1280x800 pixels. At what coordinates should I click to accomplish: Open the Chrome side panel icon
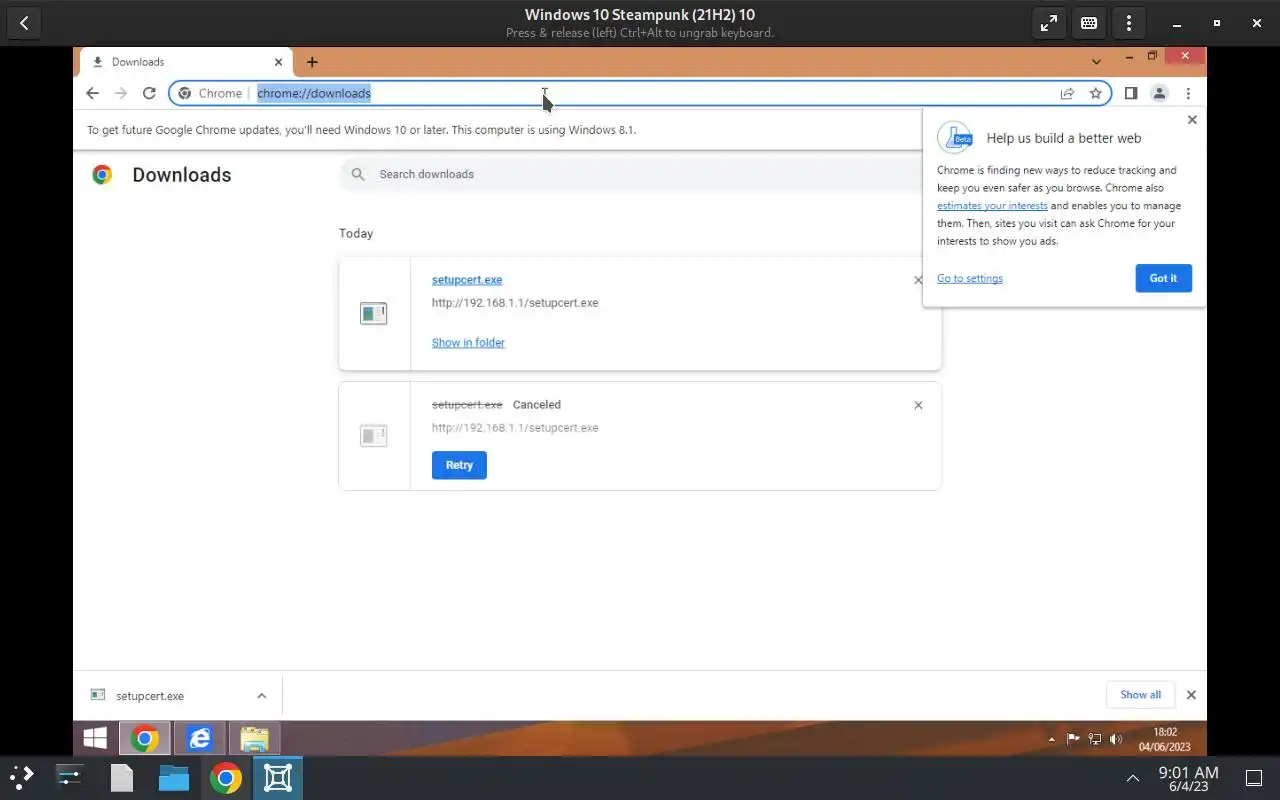click(1131, 93)
